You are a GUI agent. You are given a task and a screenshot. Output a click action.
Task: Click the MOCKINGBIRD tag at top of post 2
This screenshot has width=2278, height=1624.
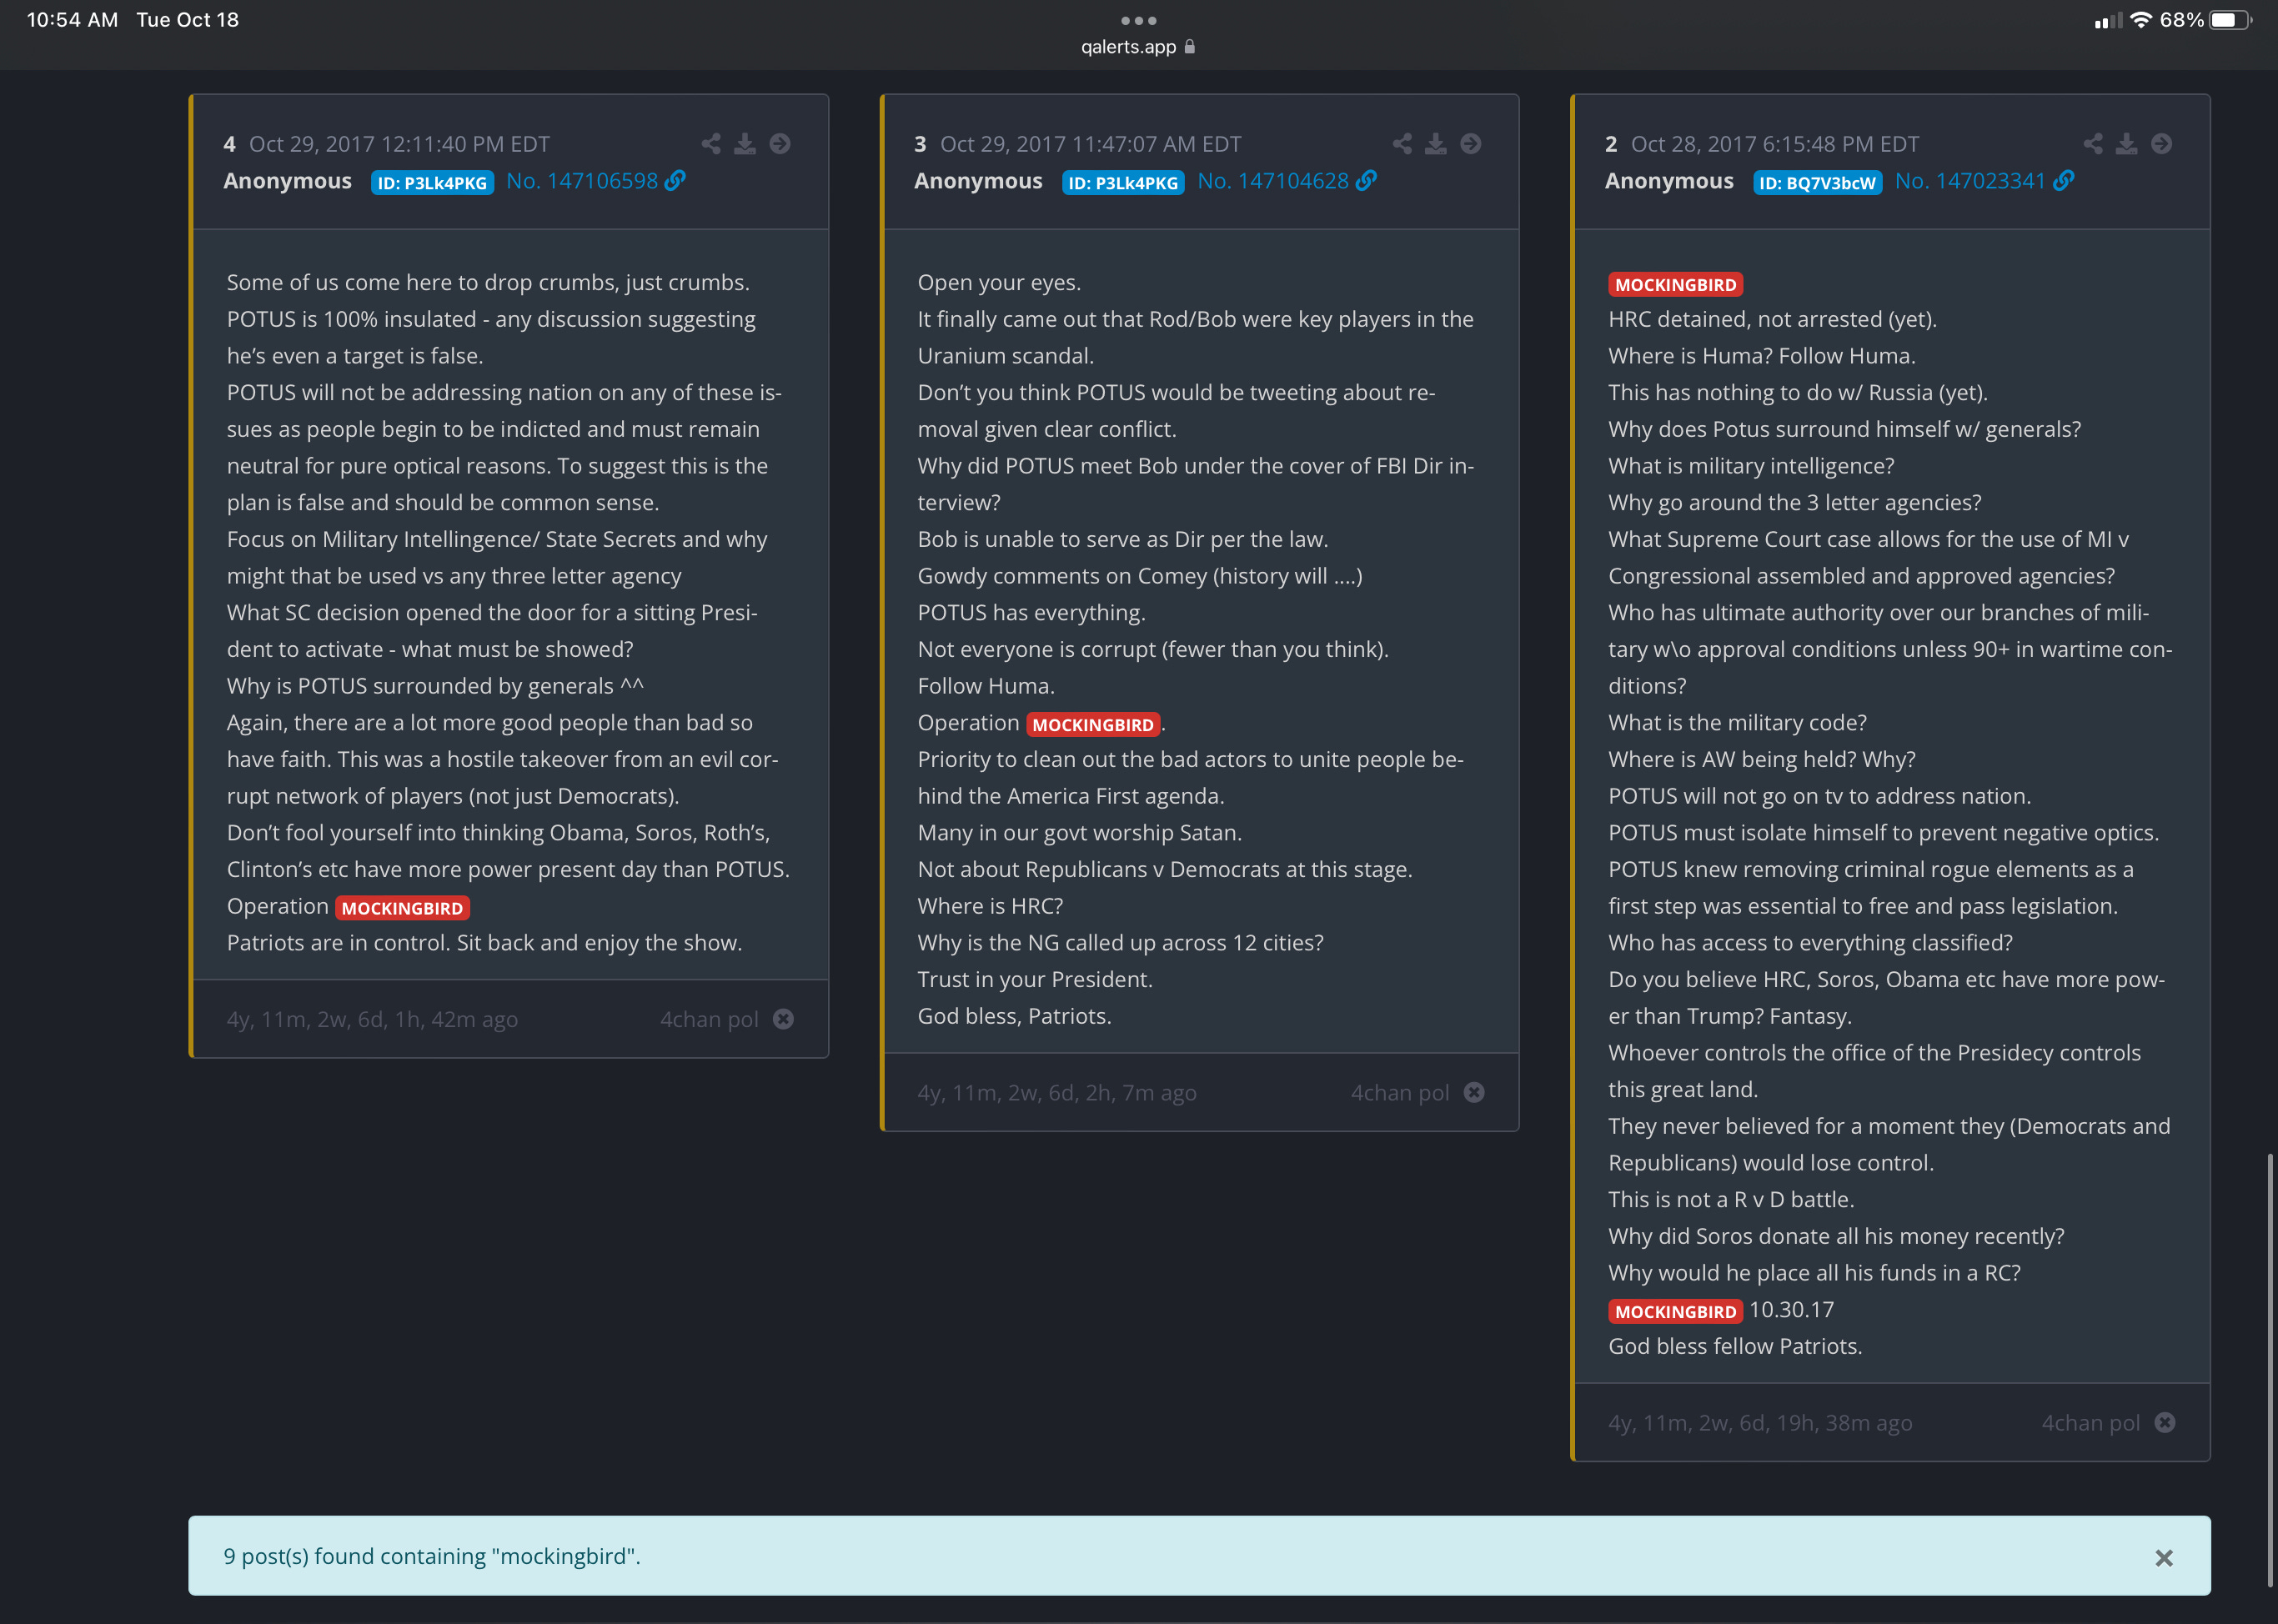(x=1675, y=285)
